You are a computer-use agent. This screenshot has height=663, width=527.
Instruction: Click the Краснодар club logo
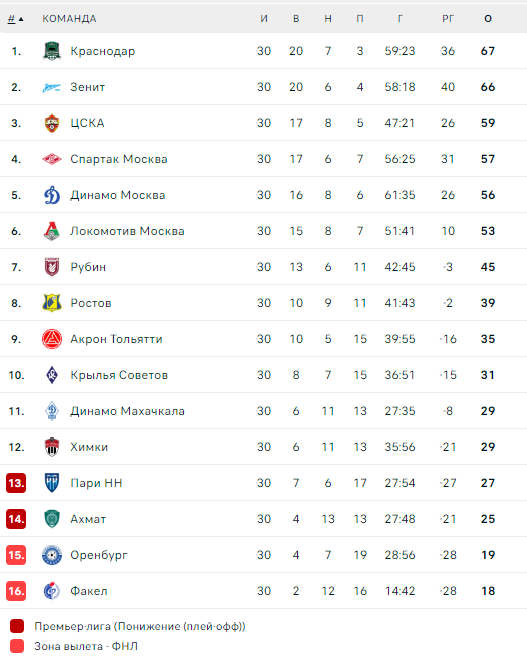(52, 51)
